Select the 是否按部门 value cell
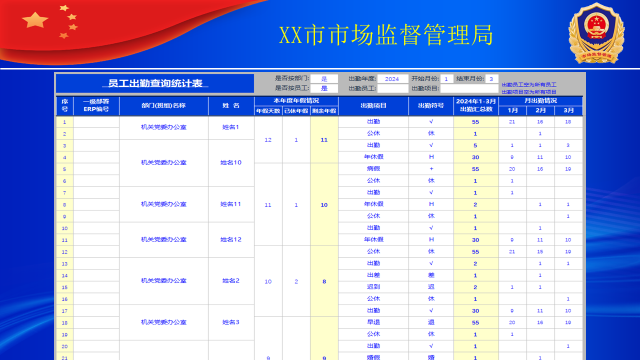640x360 pixels. pos(324,79)
